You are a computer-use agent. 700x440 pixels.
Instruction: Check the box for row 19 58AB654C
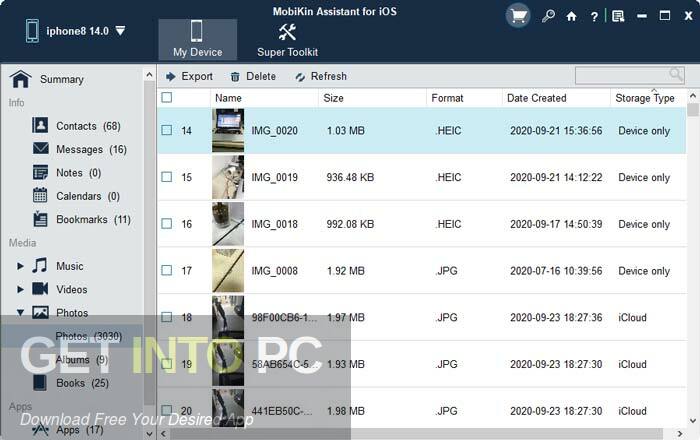point(167,364)
